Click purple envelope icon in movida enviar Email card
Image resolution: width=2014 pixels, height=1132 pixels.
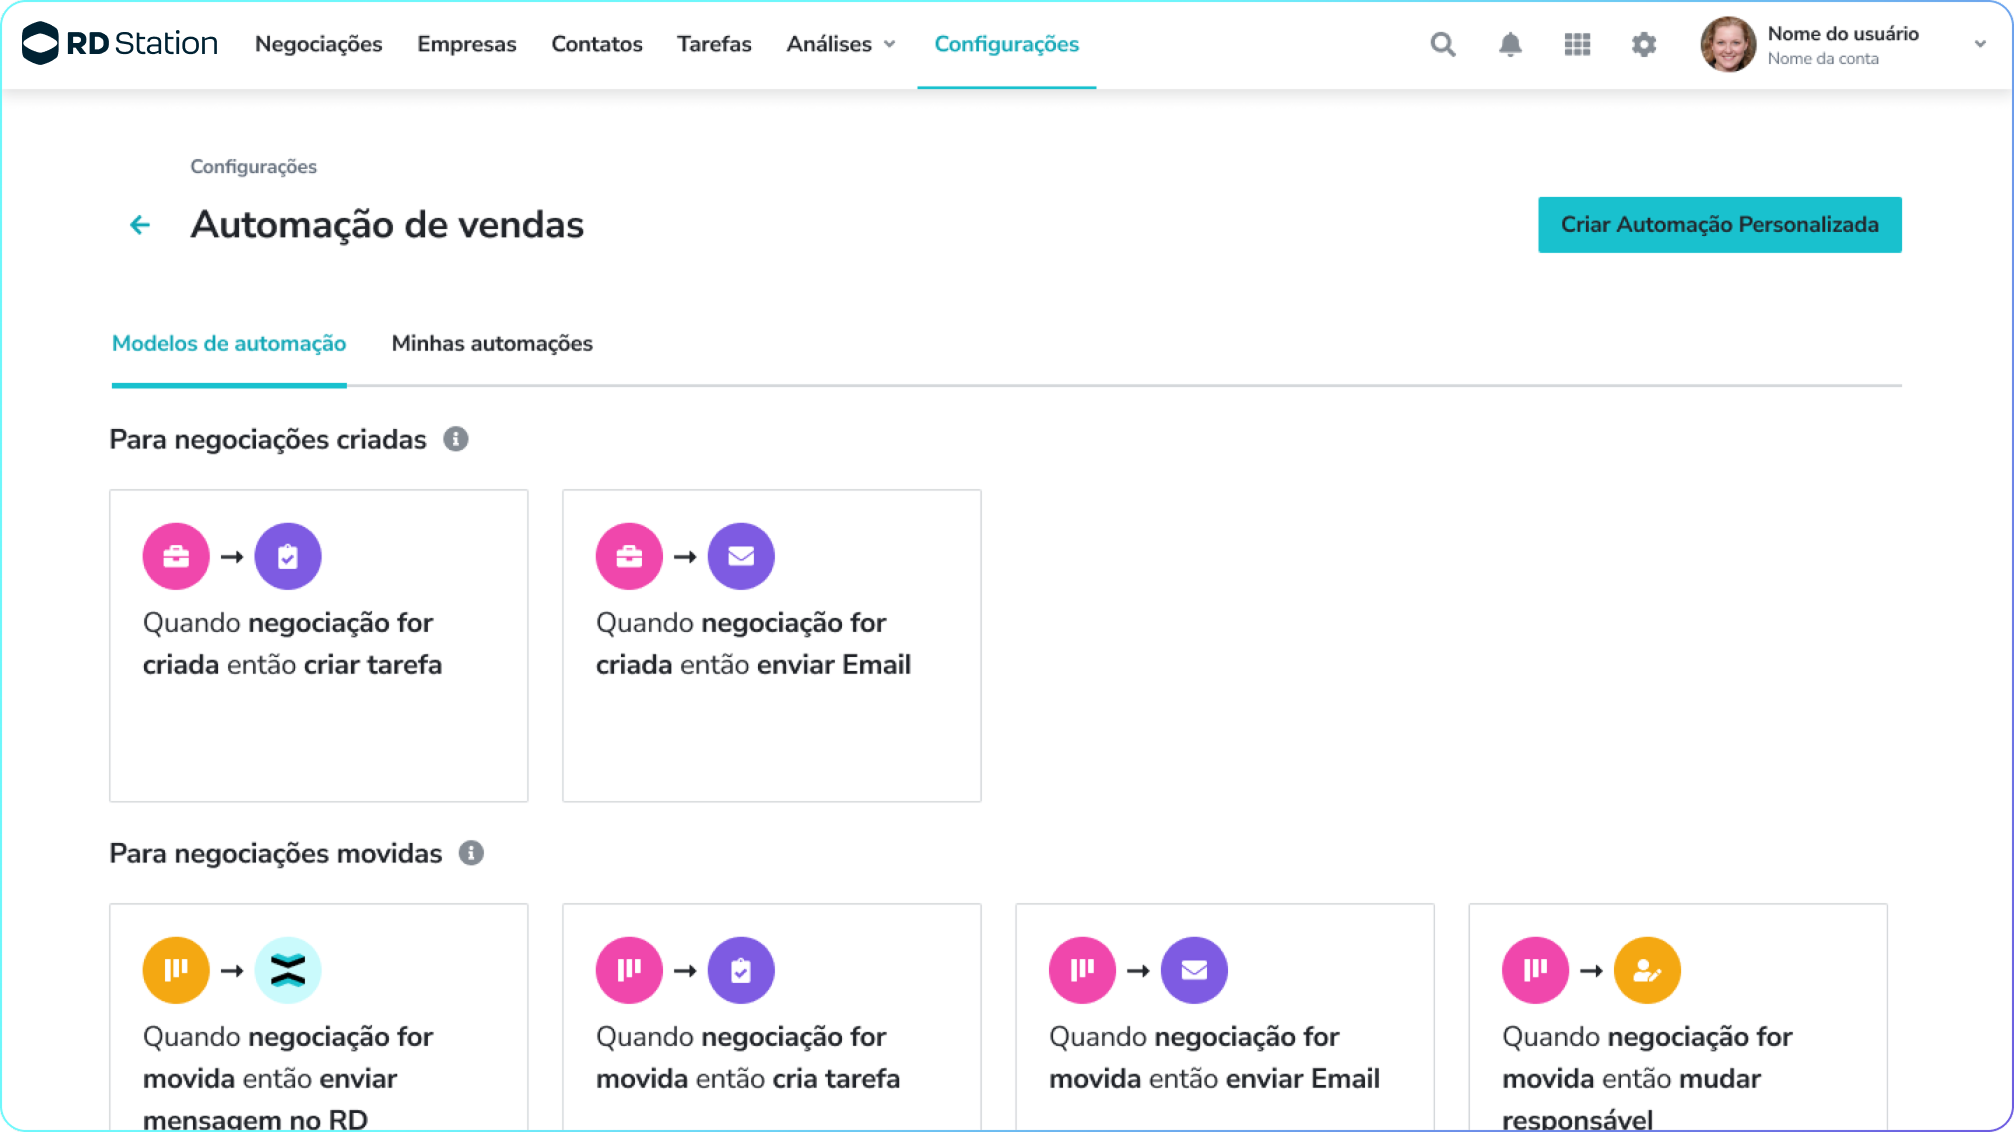(1194, 970)
